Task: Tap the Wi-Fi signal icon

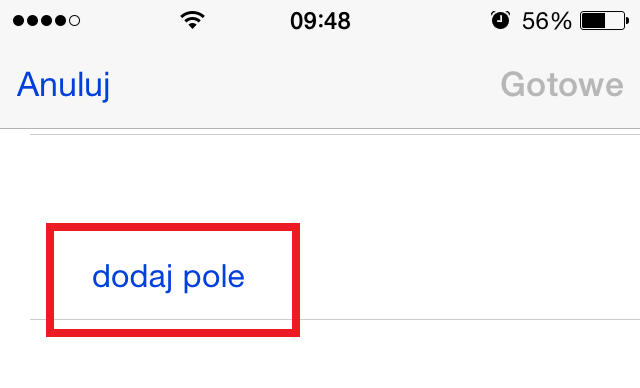Action: pos(192,20)
